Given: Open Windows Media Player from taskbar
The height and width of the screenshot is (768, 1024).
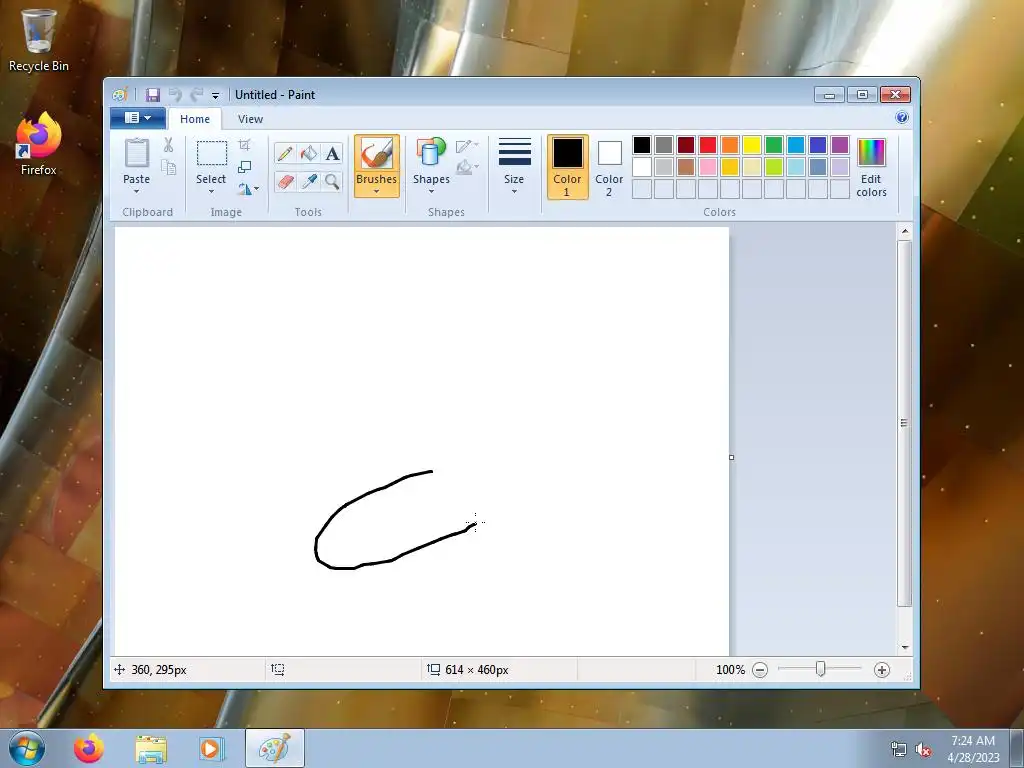Looking at the screenshot, I should pyautogui.click(x=211, y=748).
